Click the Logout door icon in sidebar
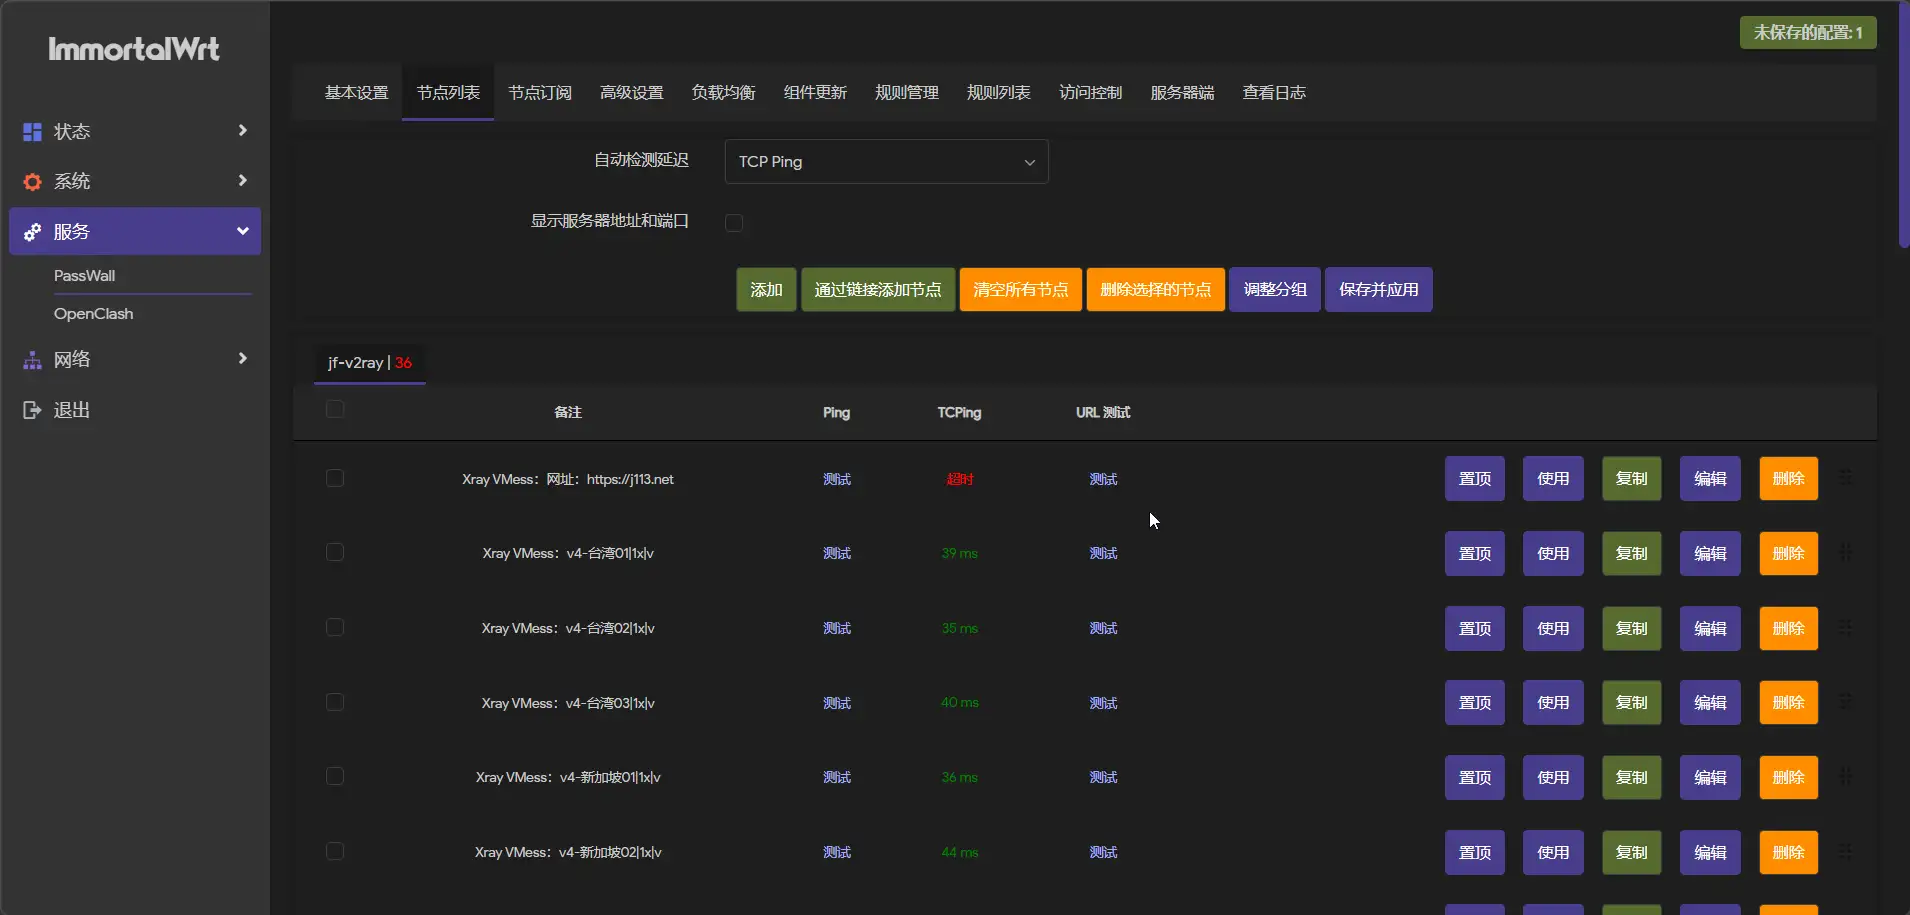 32,410
